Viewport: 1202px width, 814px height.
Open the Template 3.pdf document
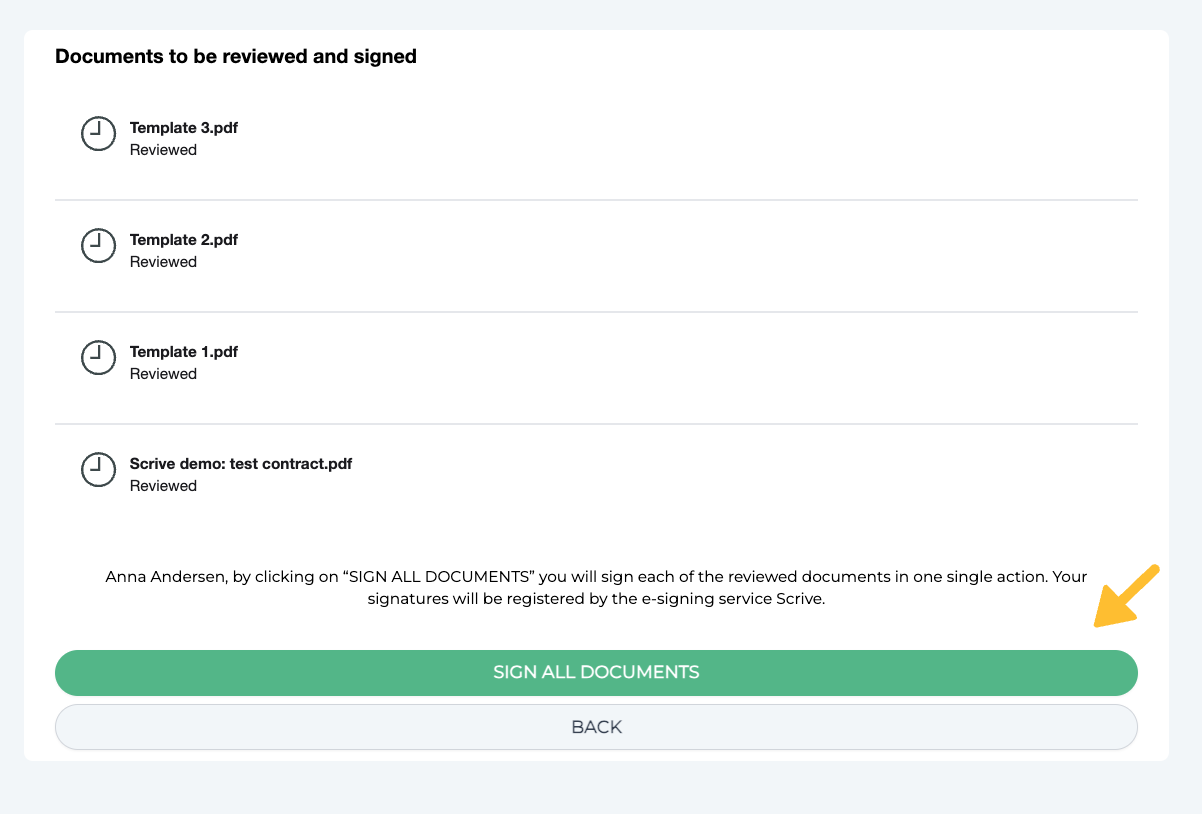183,128
